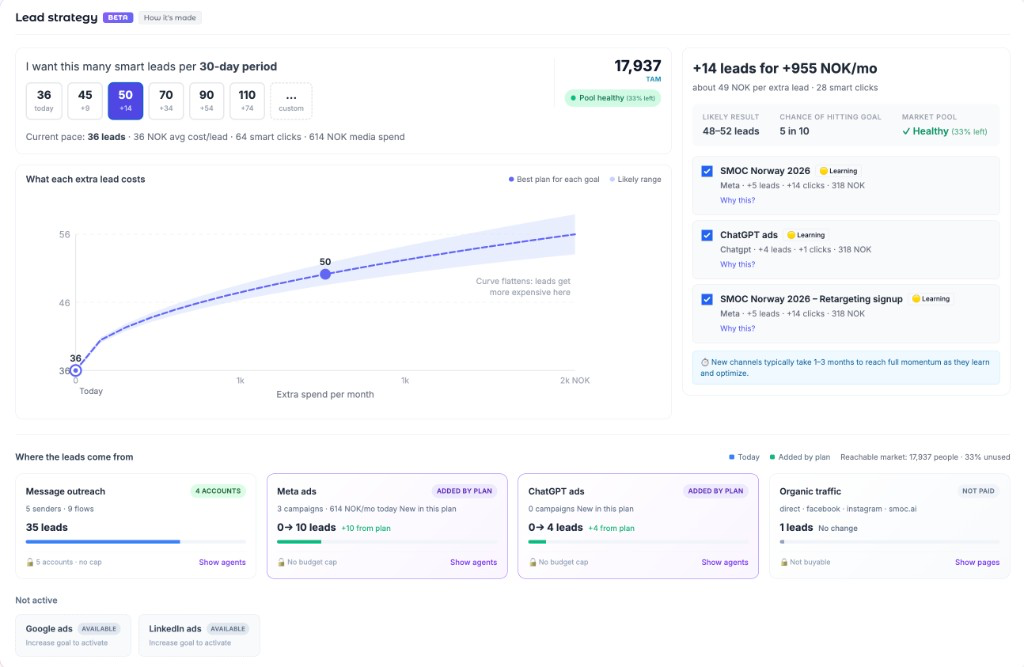Click the ChatGPT ads card progress bar
The image size is (1024, 667).
coord(639,542)
